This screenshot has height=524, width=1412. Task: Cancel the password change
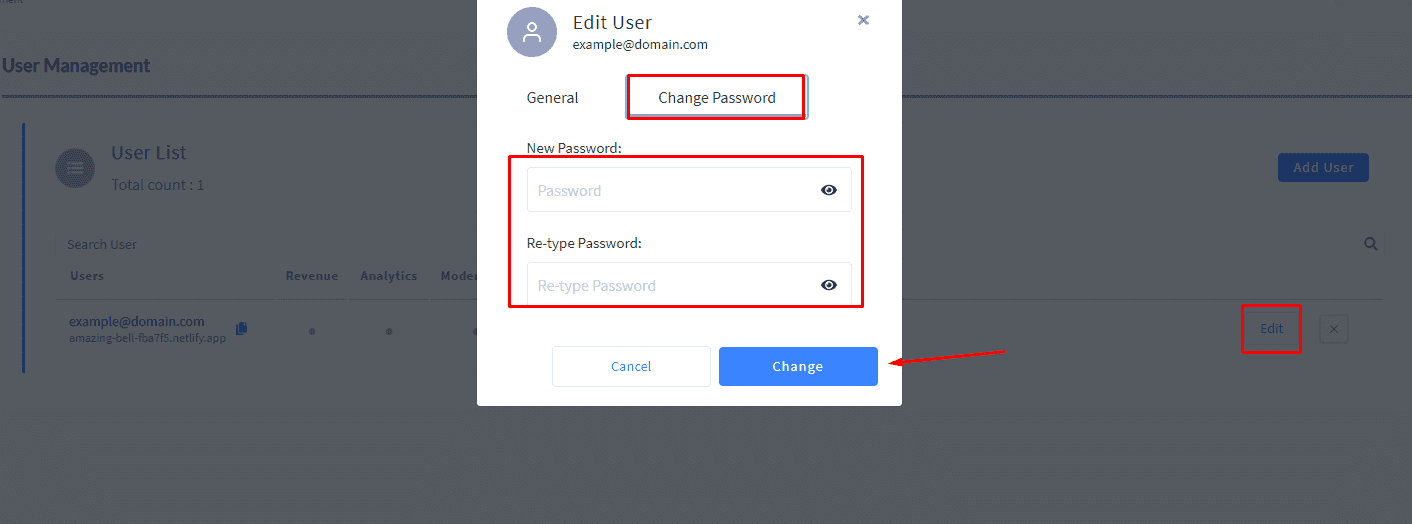click(631, 366)
